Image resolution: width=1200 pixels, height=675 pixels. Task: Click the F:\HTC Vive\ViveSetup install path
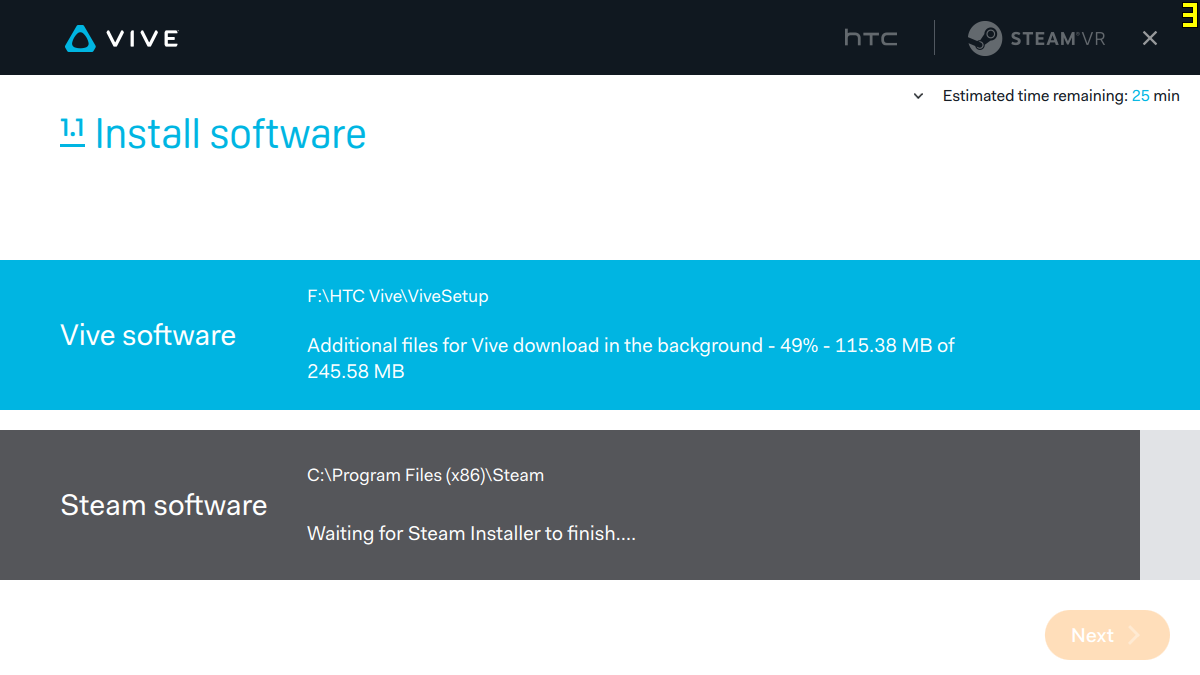(398, 296)
